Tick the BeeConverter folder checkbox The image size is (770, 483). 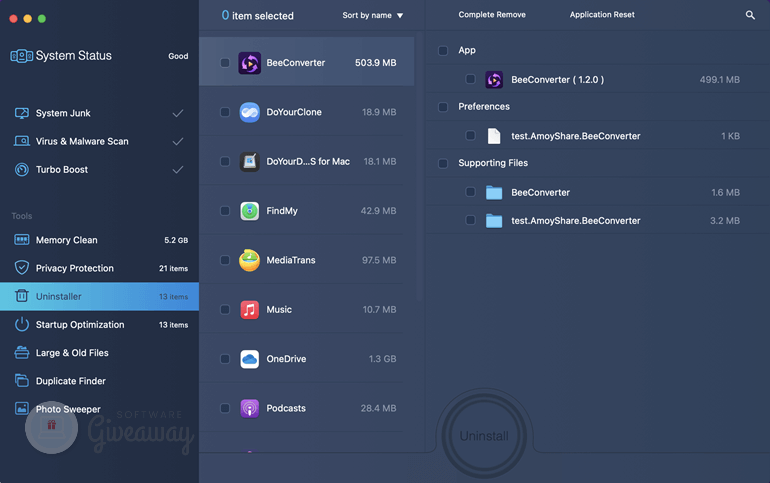[470, 192]
